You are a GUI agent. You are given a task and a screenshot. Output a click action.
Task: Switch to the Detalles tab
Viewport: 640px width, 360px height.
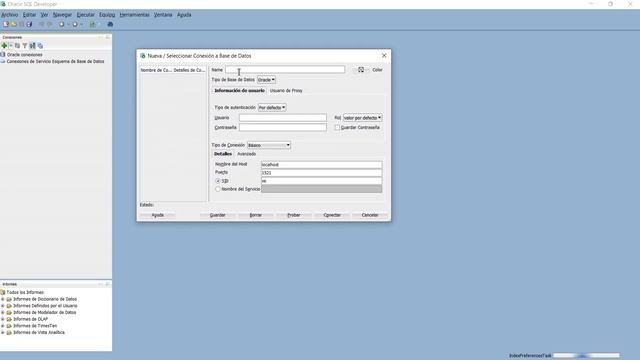coord(223,154)
